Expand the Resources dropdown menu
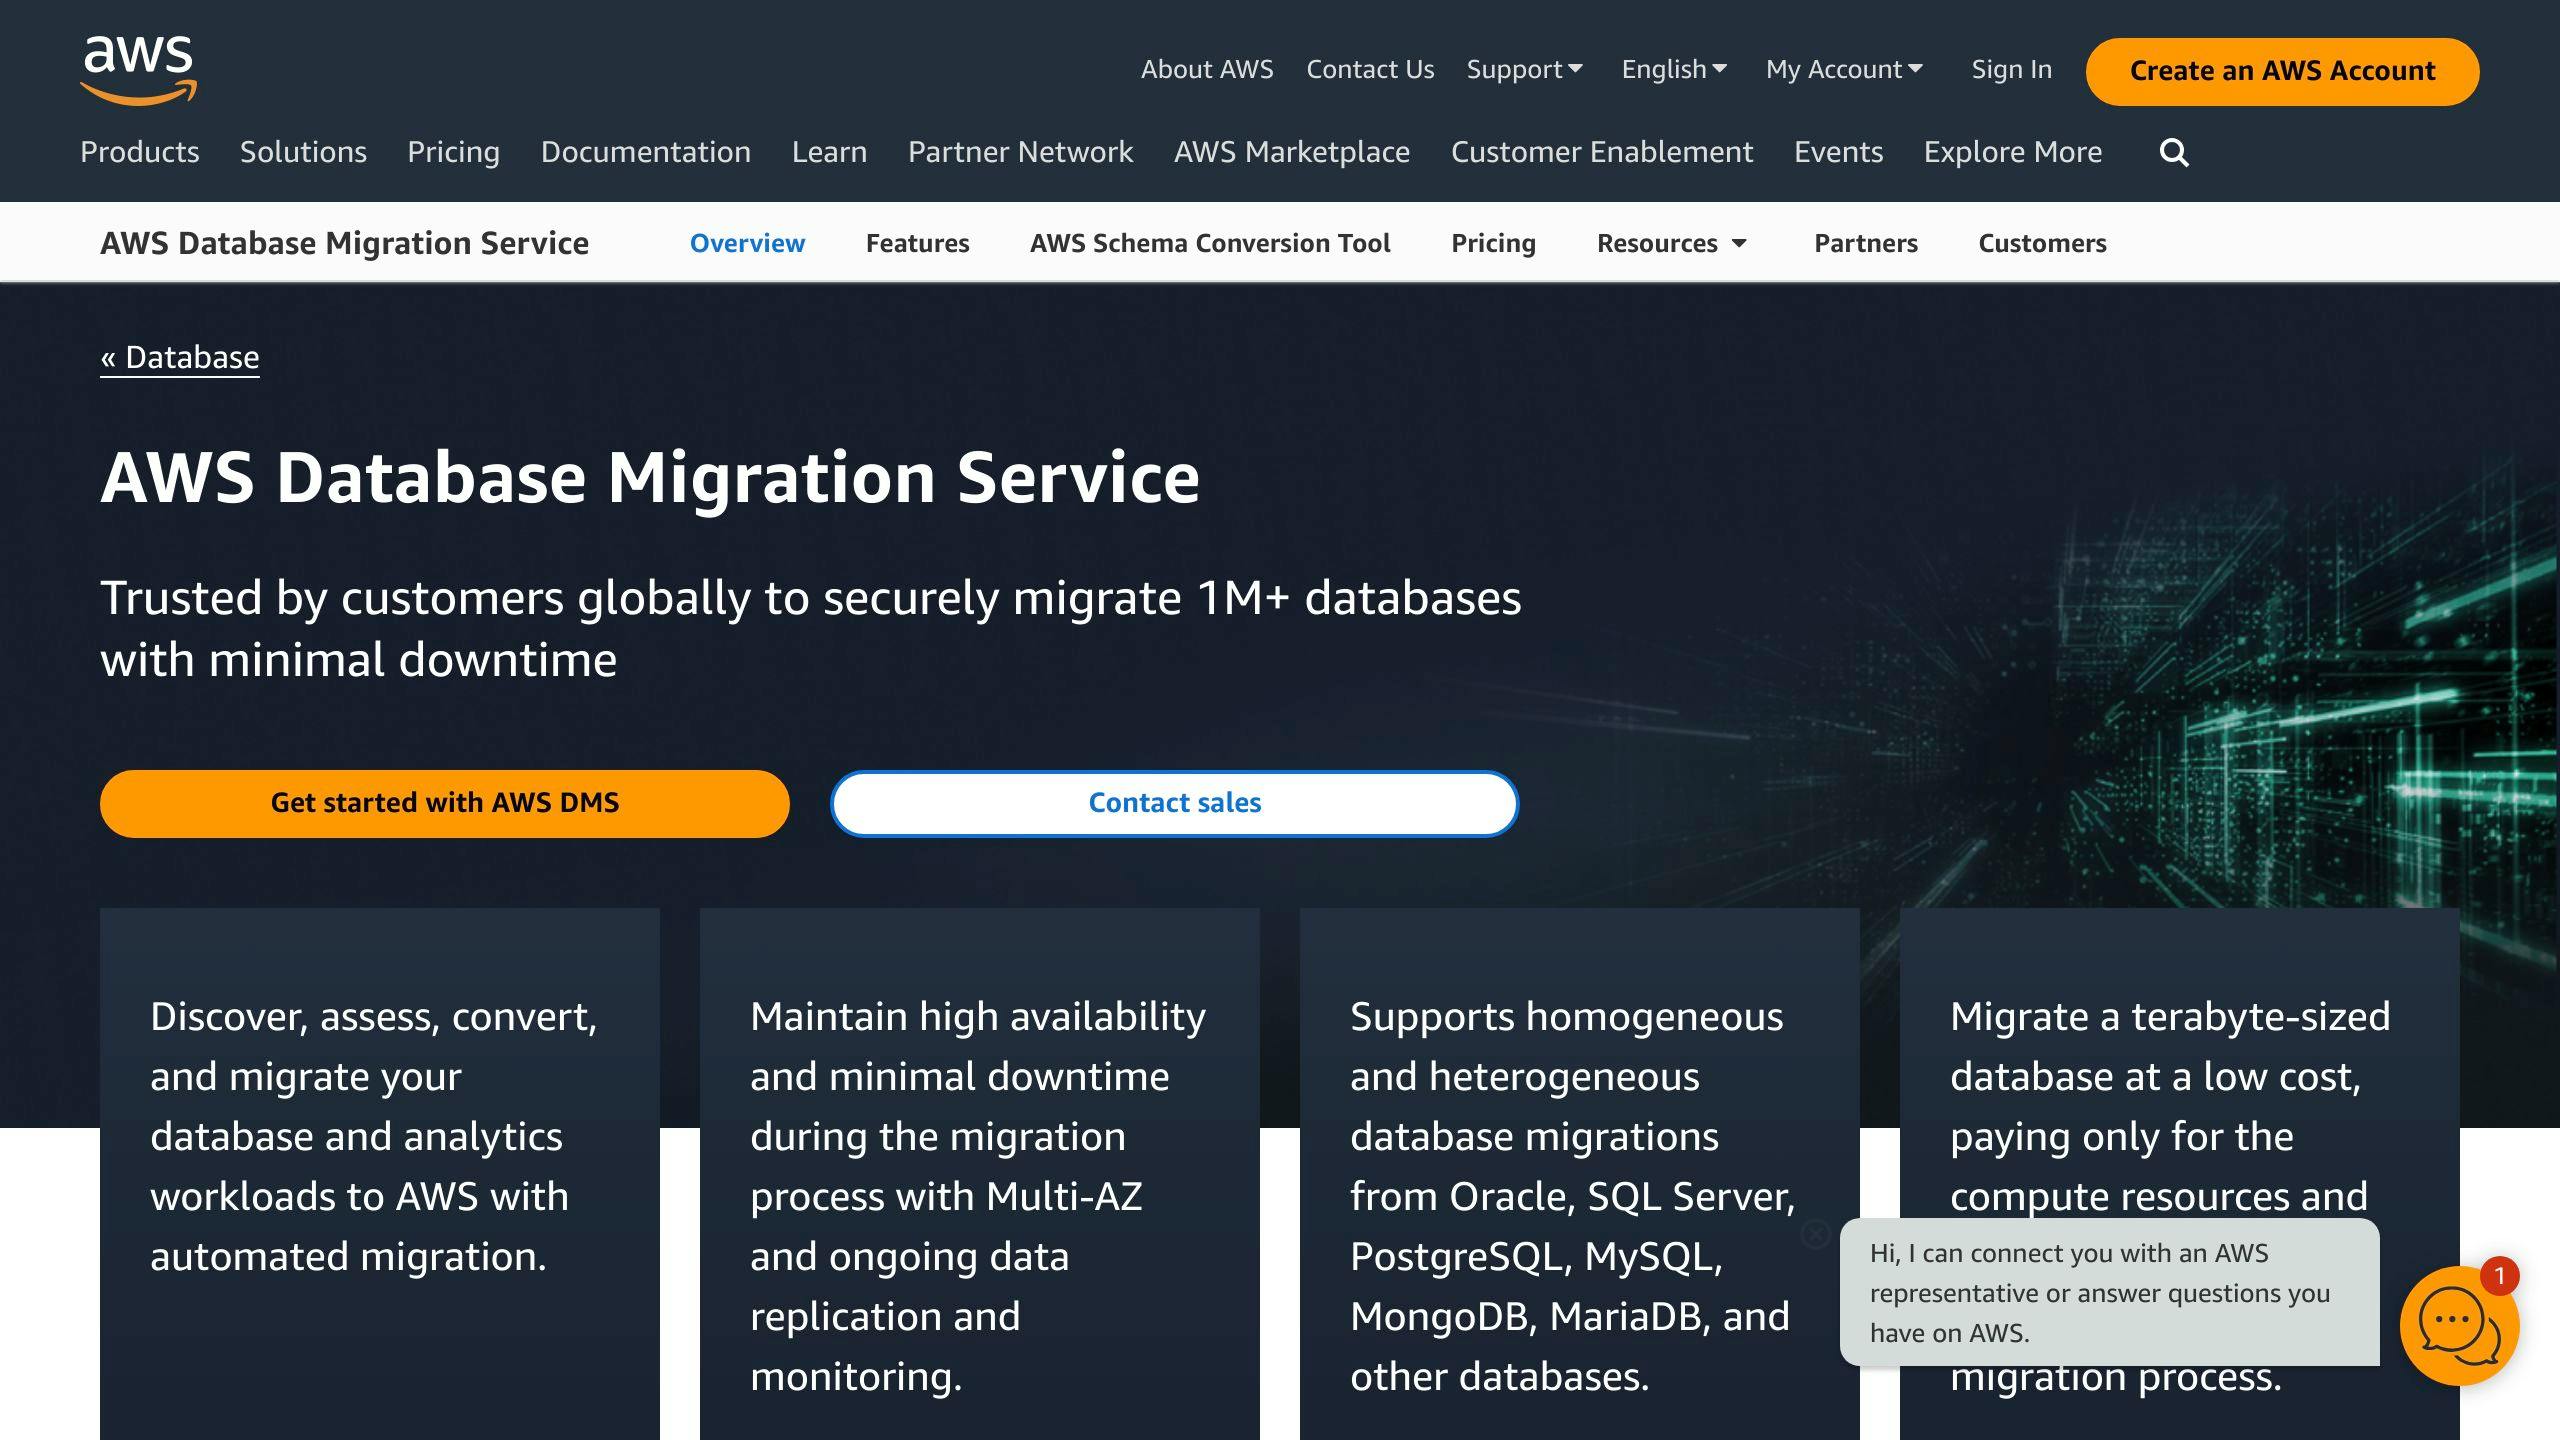2560x1440 pixels. coord(1672,243)
